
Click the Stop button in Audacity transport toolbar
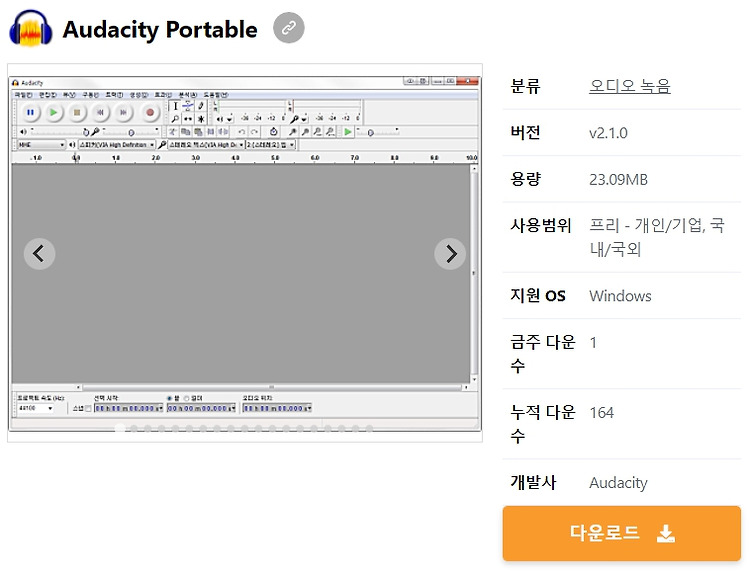pyautogui.click(x=77, y=112)
